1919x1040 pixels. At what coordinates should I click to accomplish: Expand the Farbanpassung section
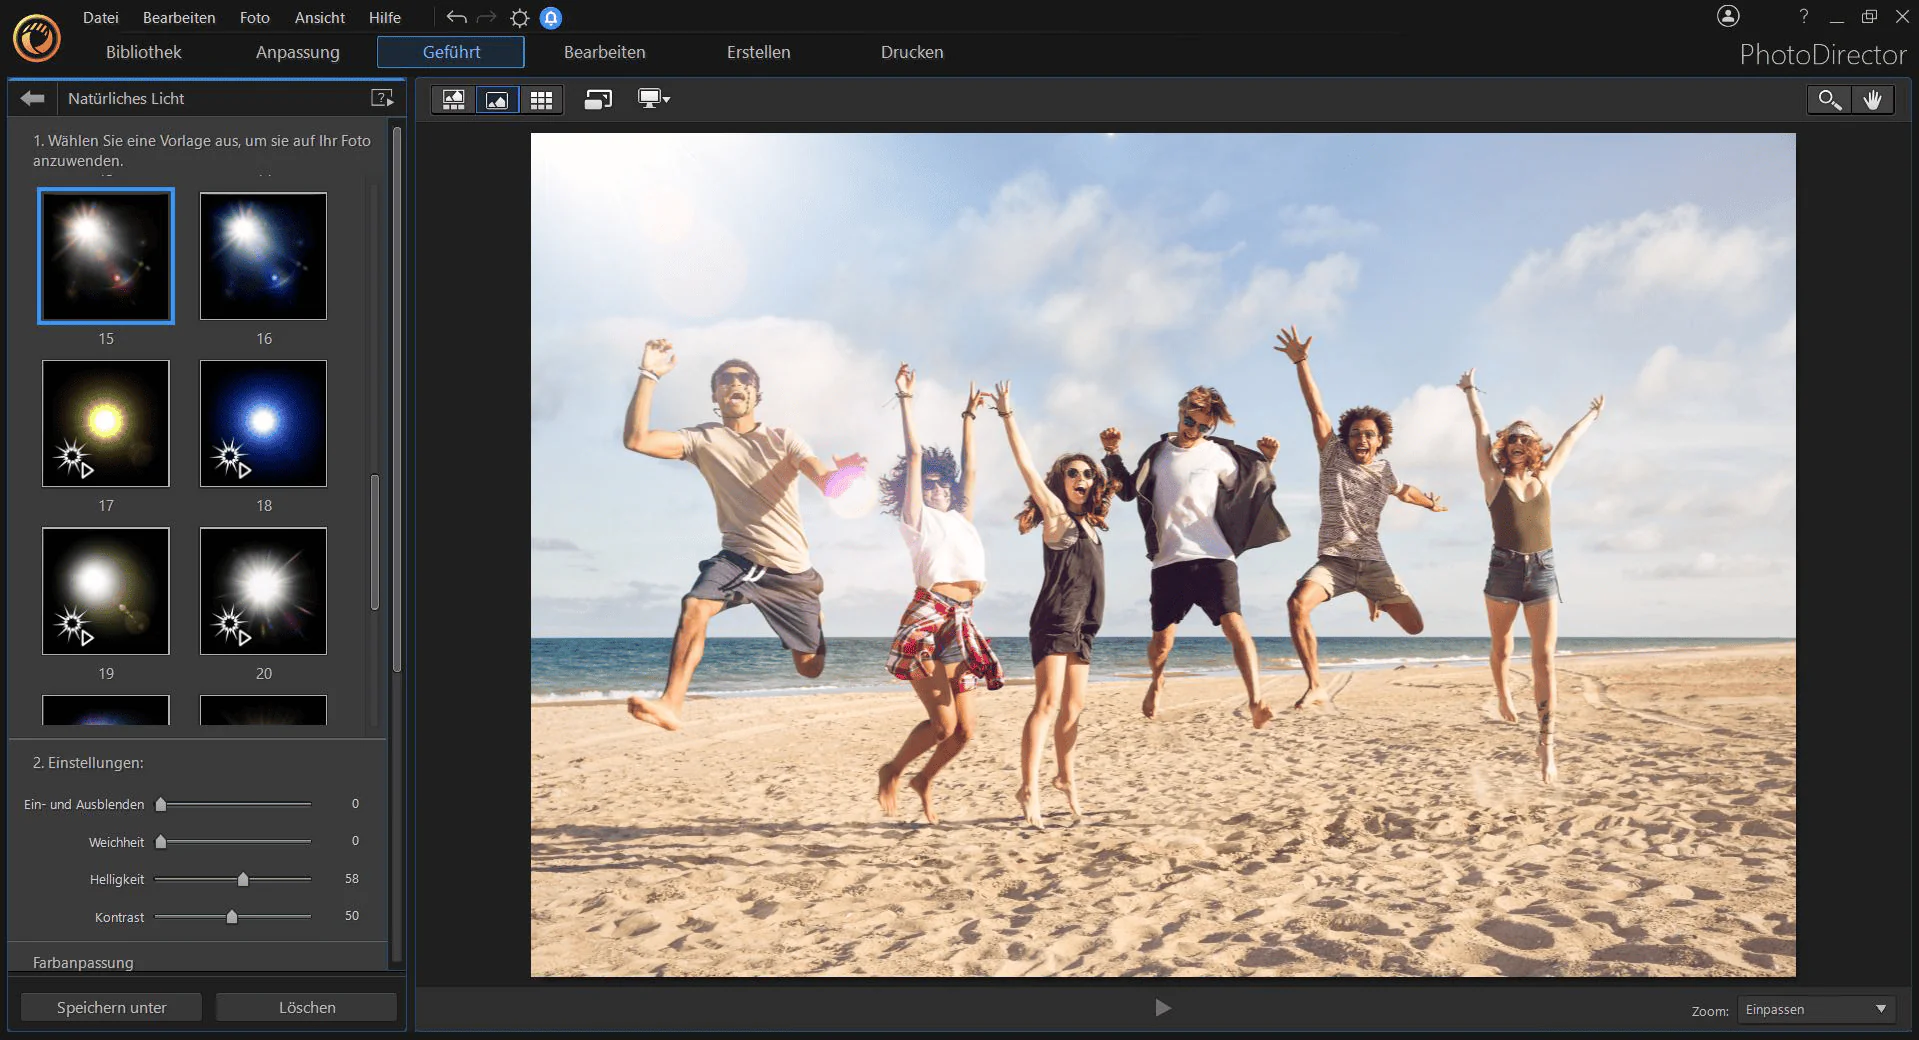[x=83, y=962]
